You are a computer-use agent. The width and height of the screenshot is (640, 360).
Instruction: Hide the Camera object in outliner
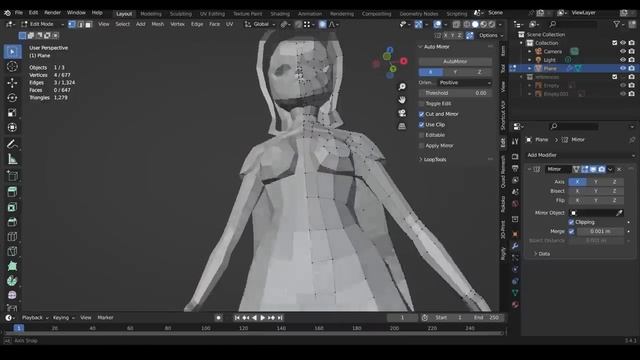(623, 51)
